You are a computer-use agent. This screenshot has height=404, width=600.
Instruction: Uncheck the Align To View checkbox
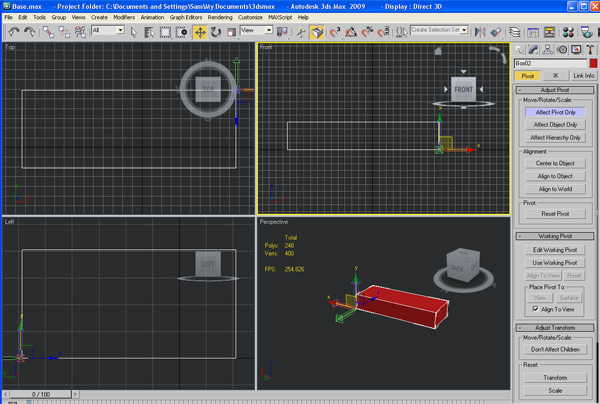coord(536,309)
